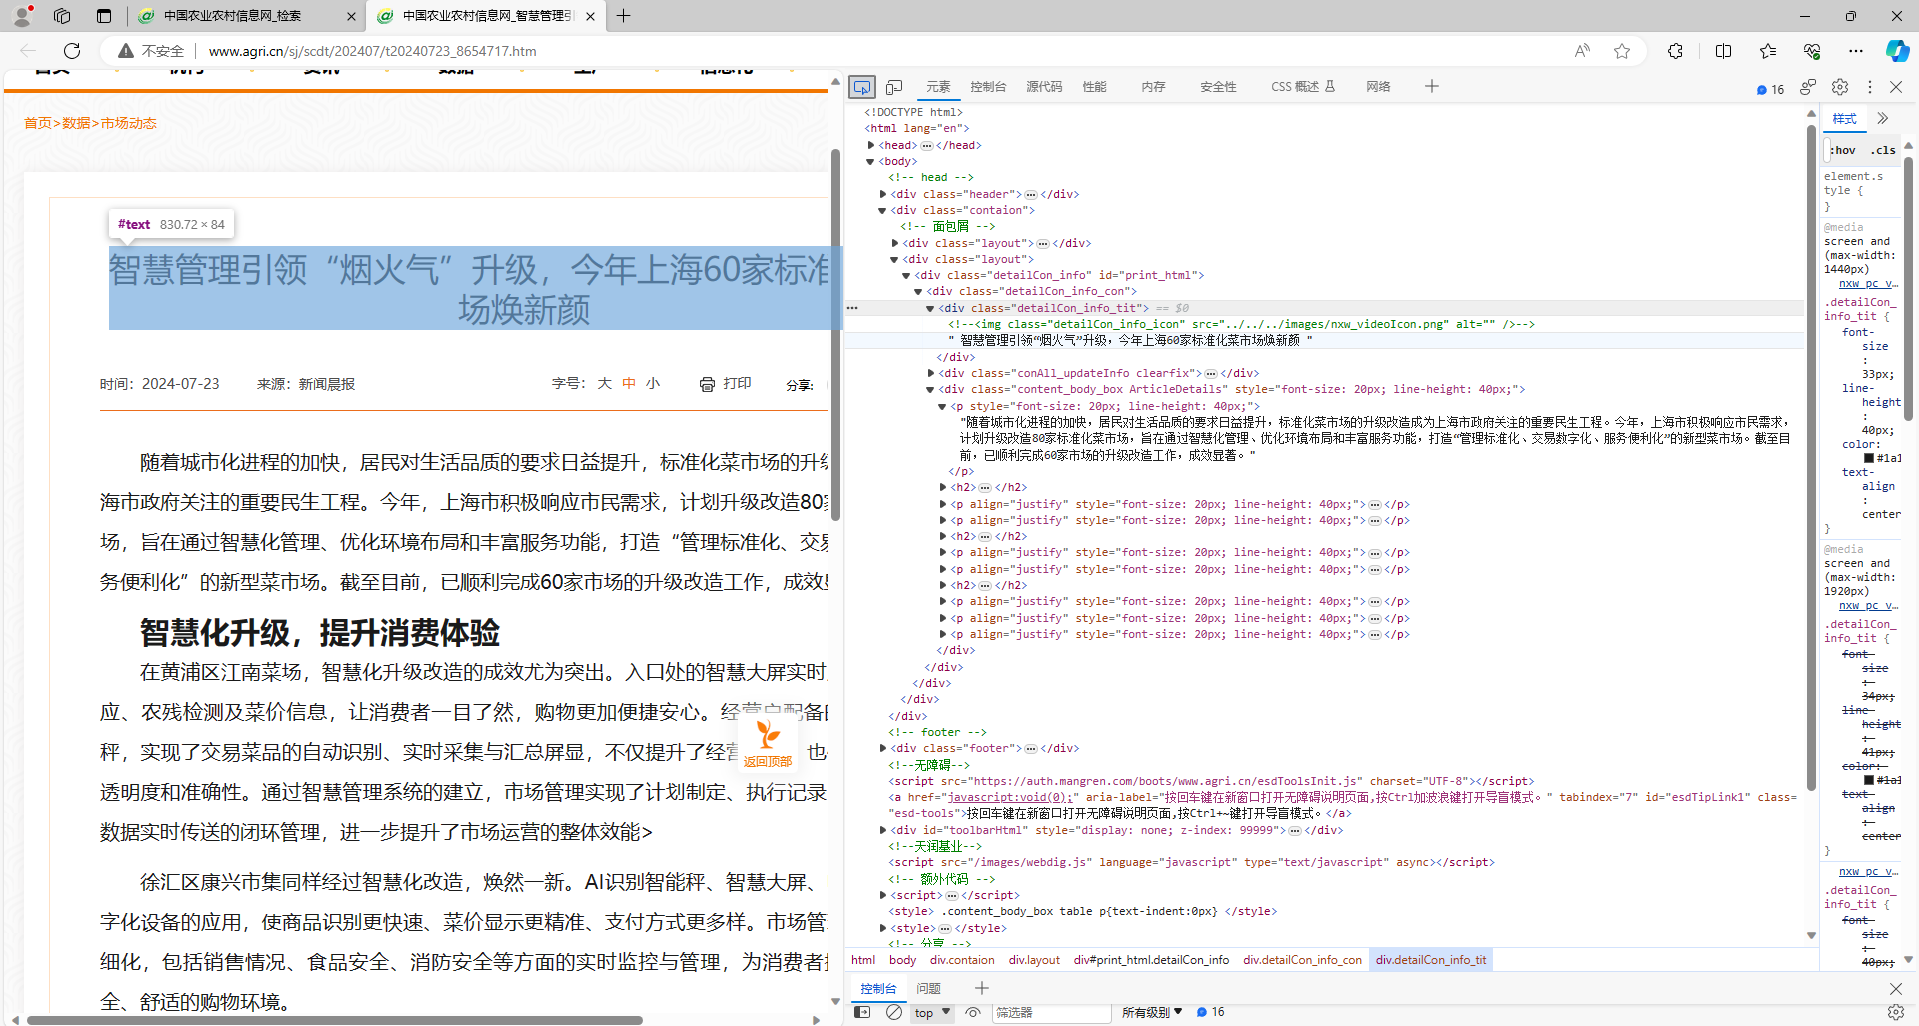The width and height of the screenshot is (1919, 1026).
Task: Collapse the body element node
Action: [x=871, y=161]
